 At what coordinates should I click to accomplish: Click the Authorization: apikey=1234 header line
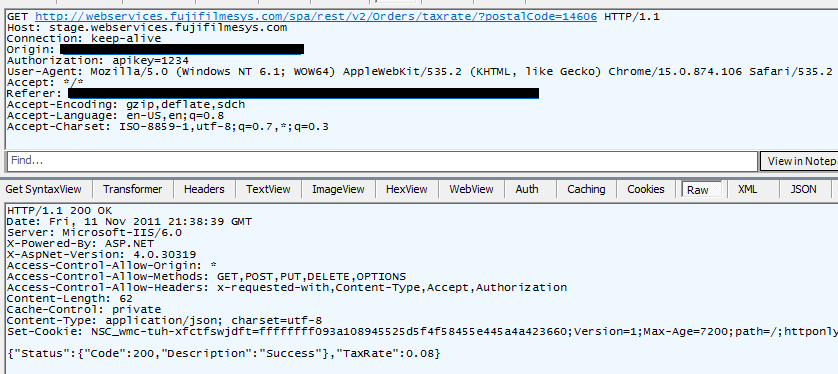tap(98, 61)
